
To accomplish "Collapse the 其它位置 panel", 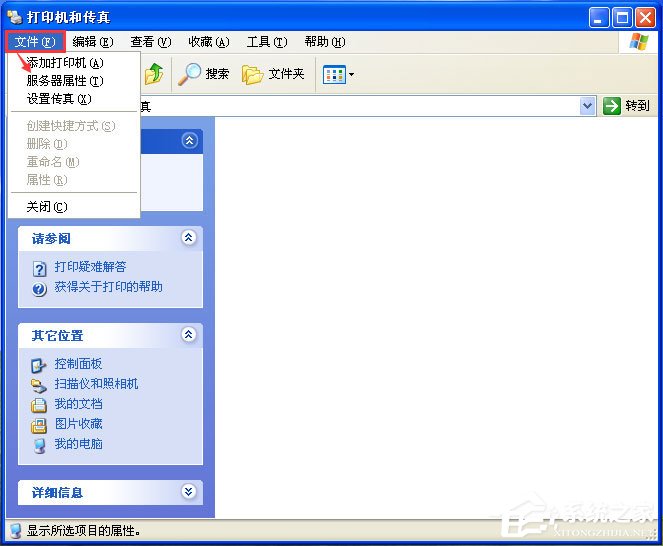I will click(x=189, y=335).
